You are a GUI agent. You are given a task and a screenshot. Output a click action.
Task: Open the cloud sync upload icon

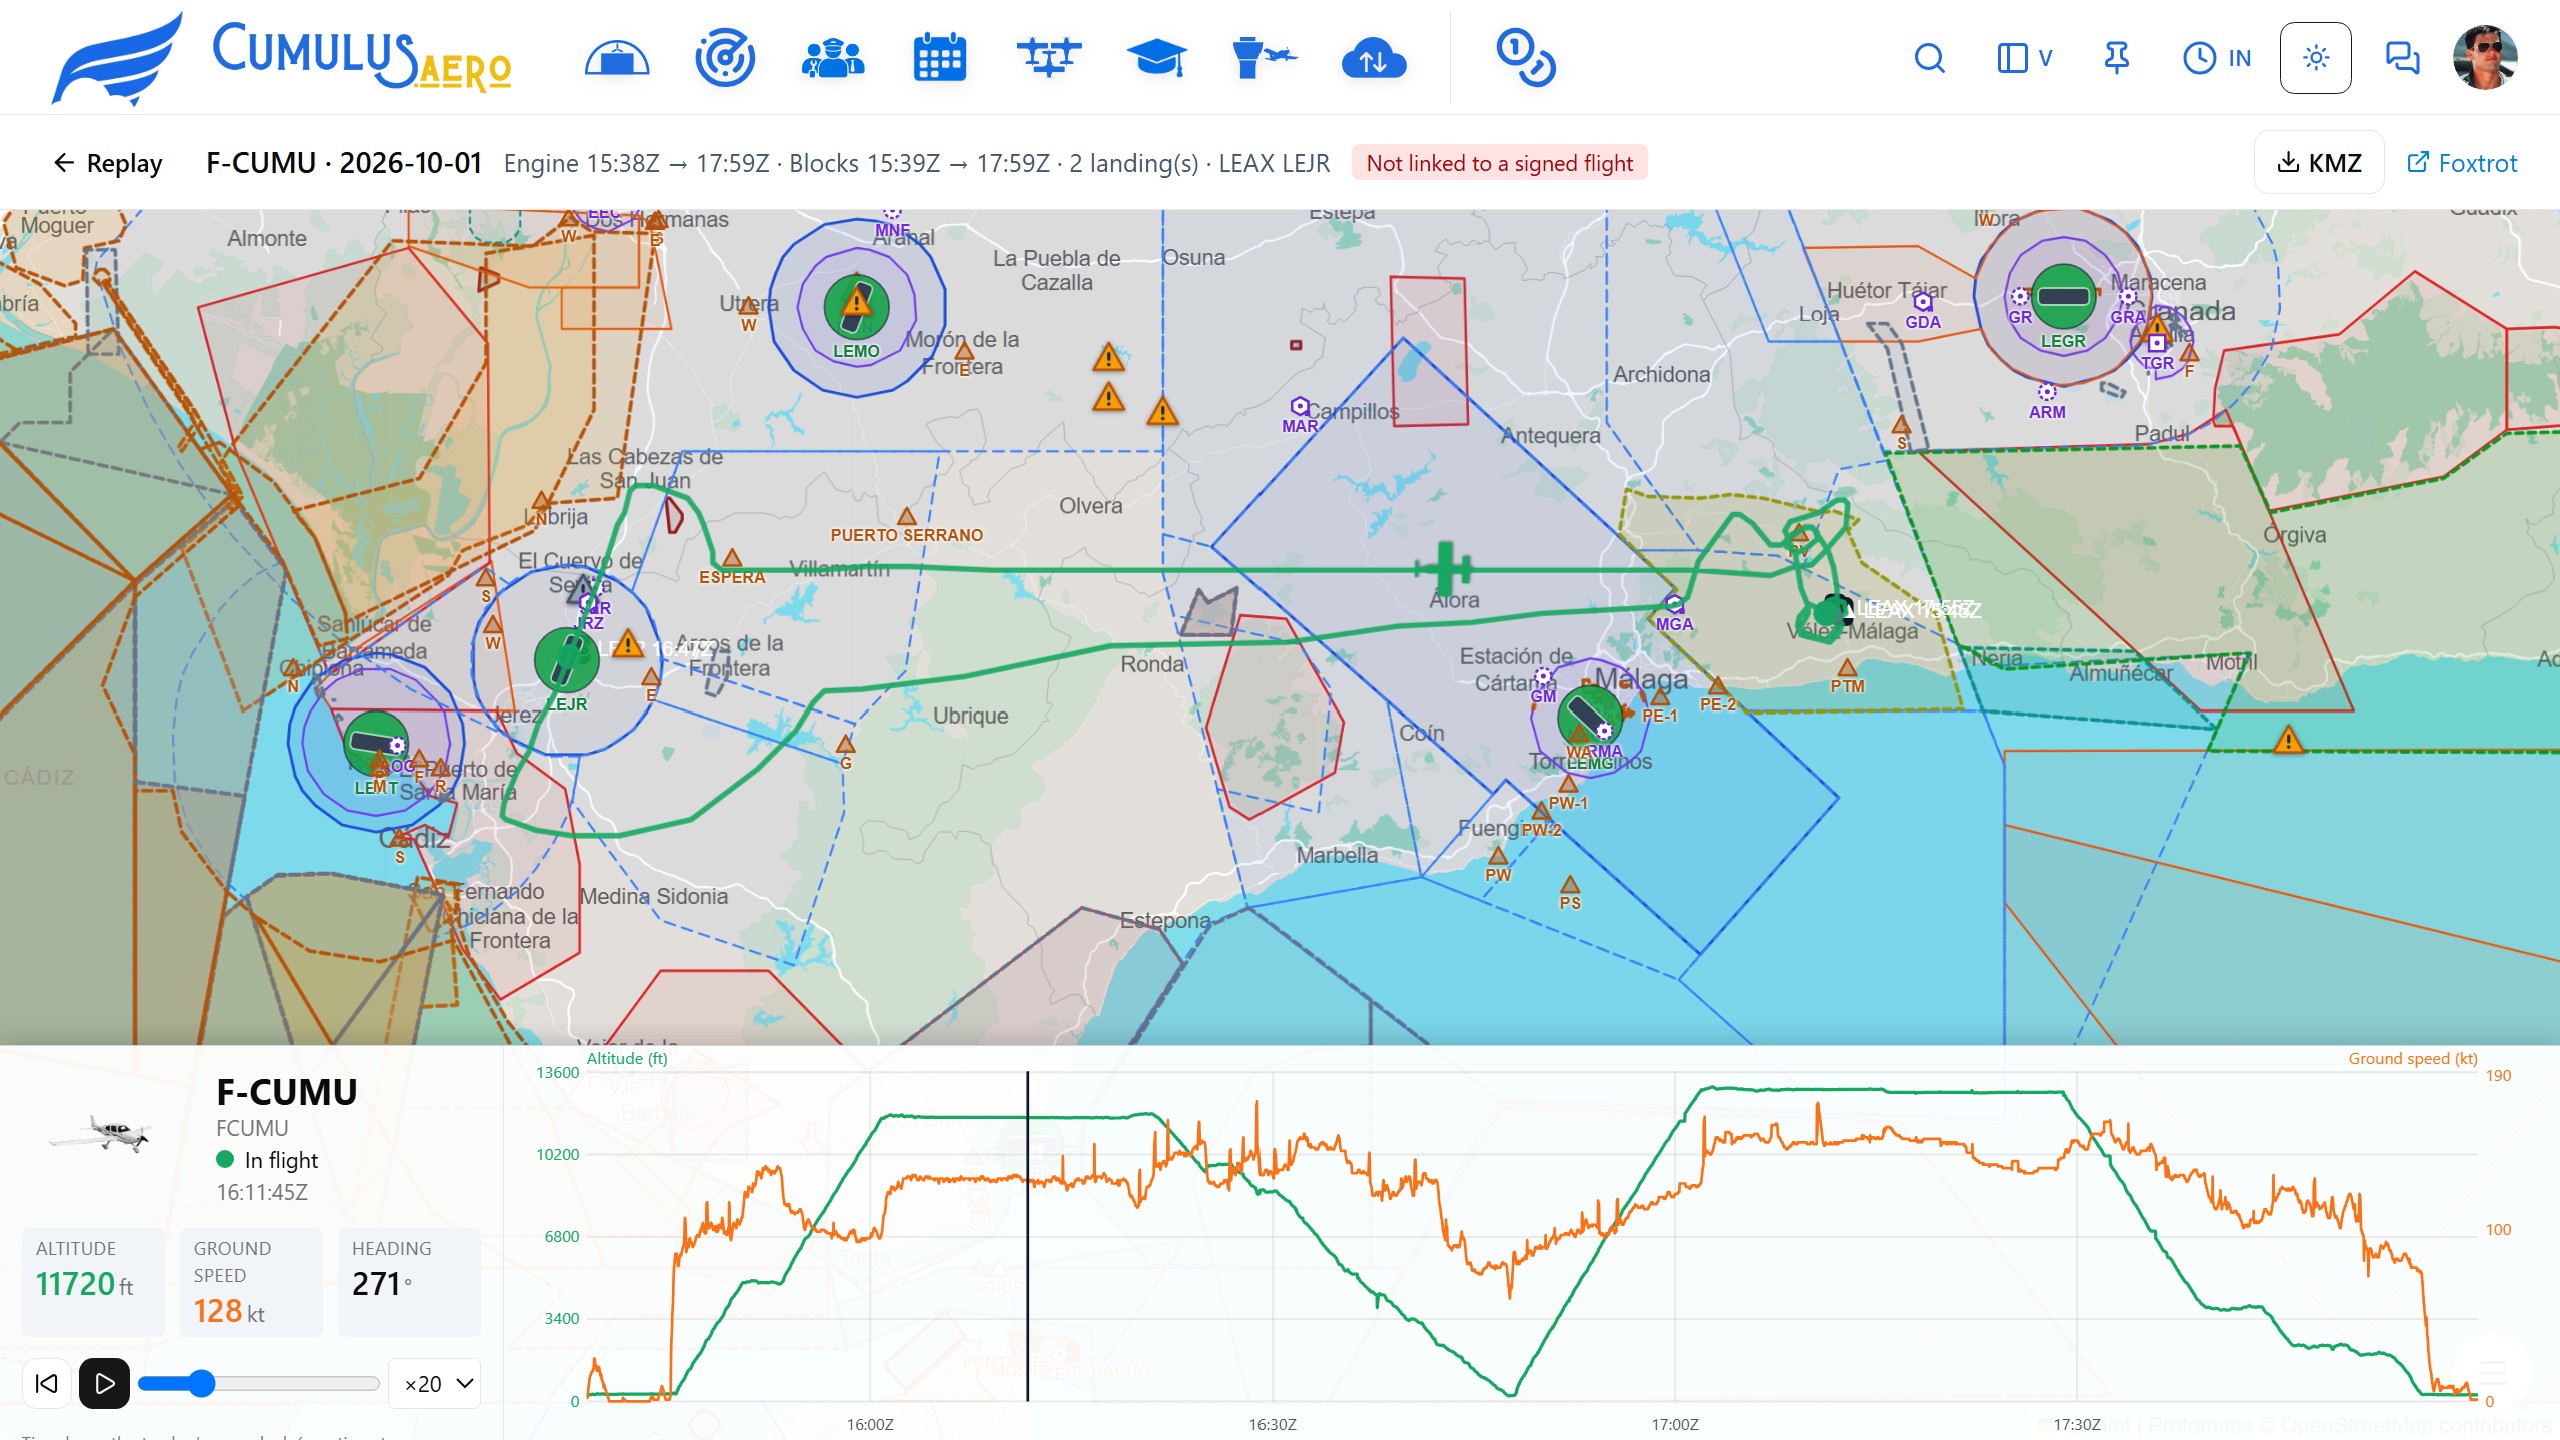(x=1373, y=58)
